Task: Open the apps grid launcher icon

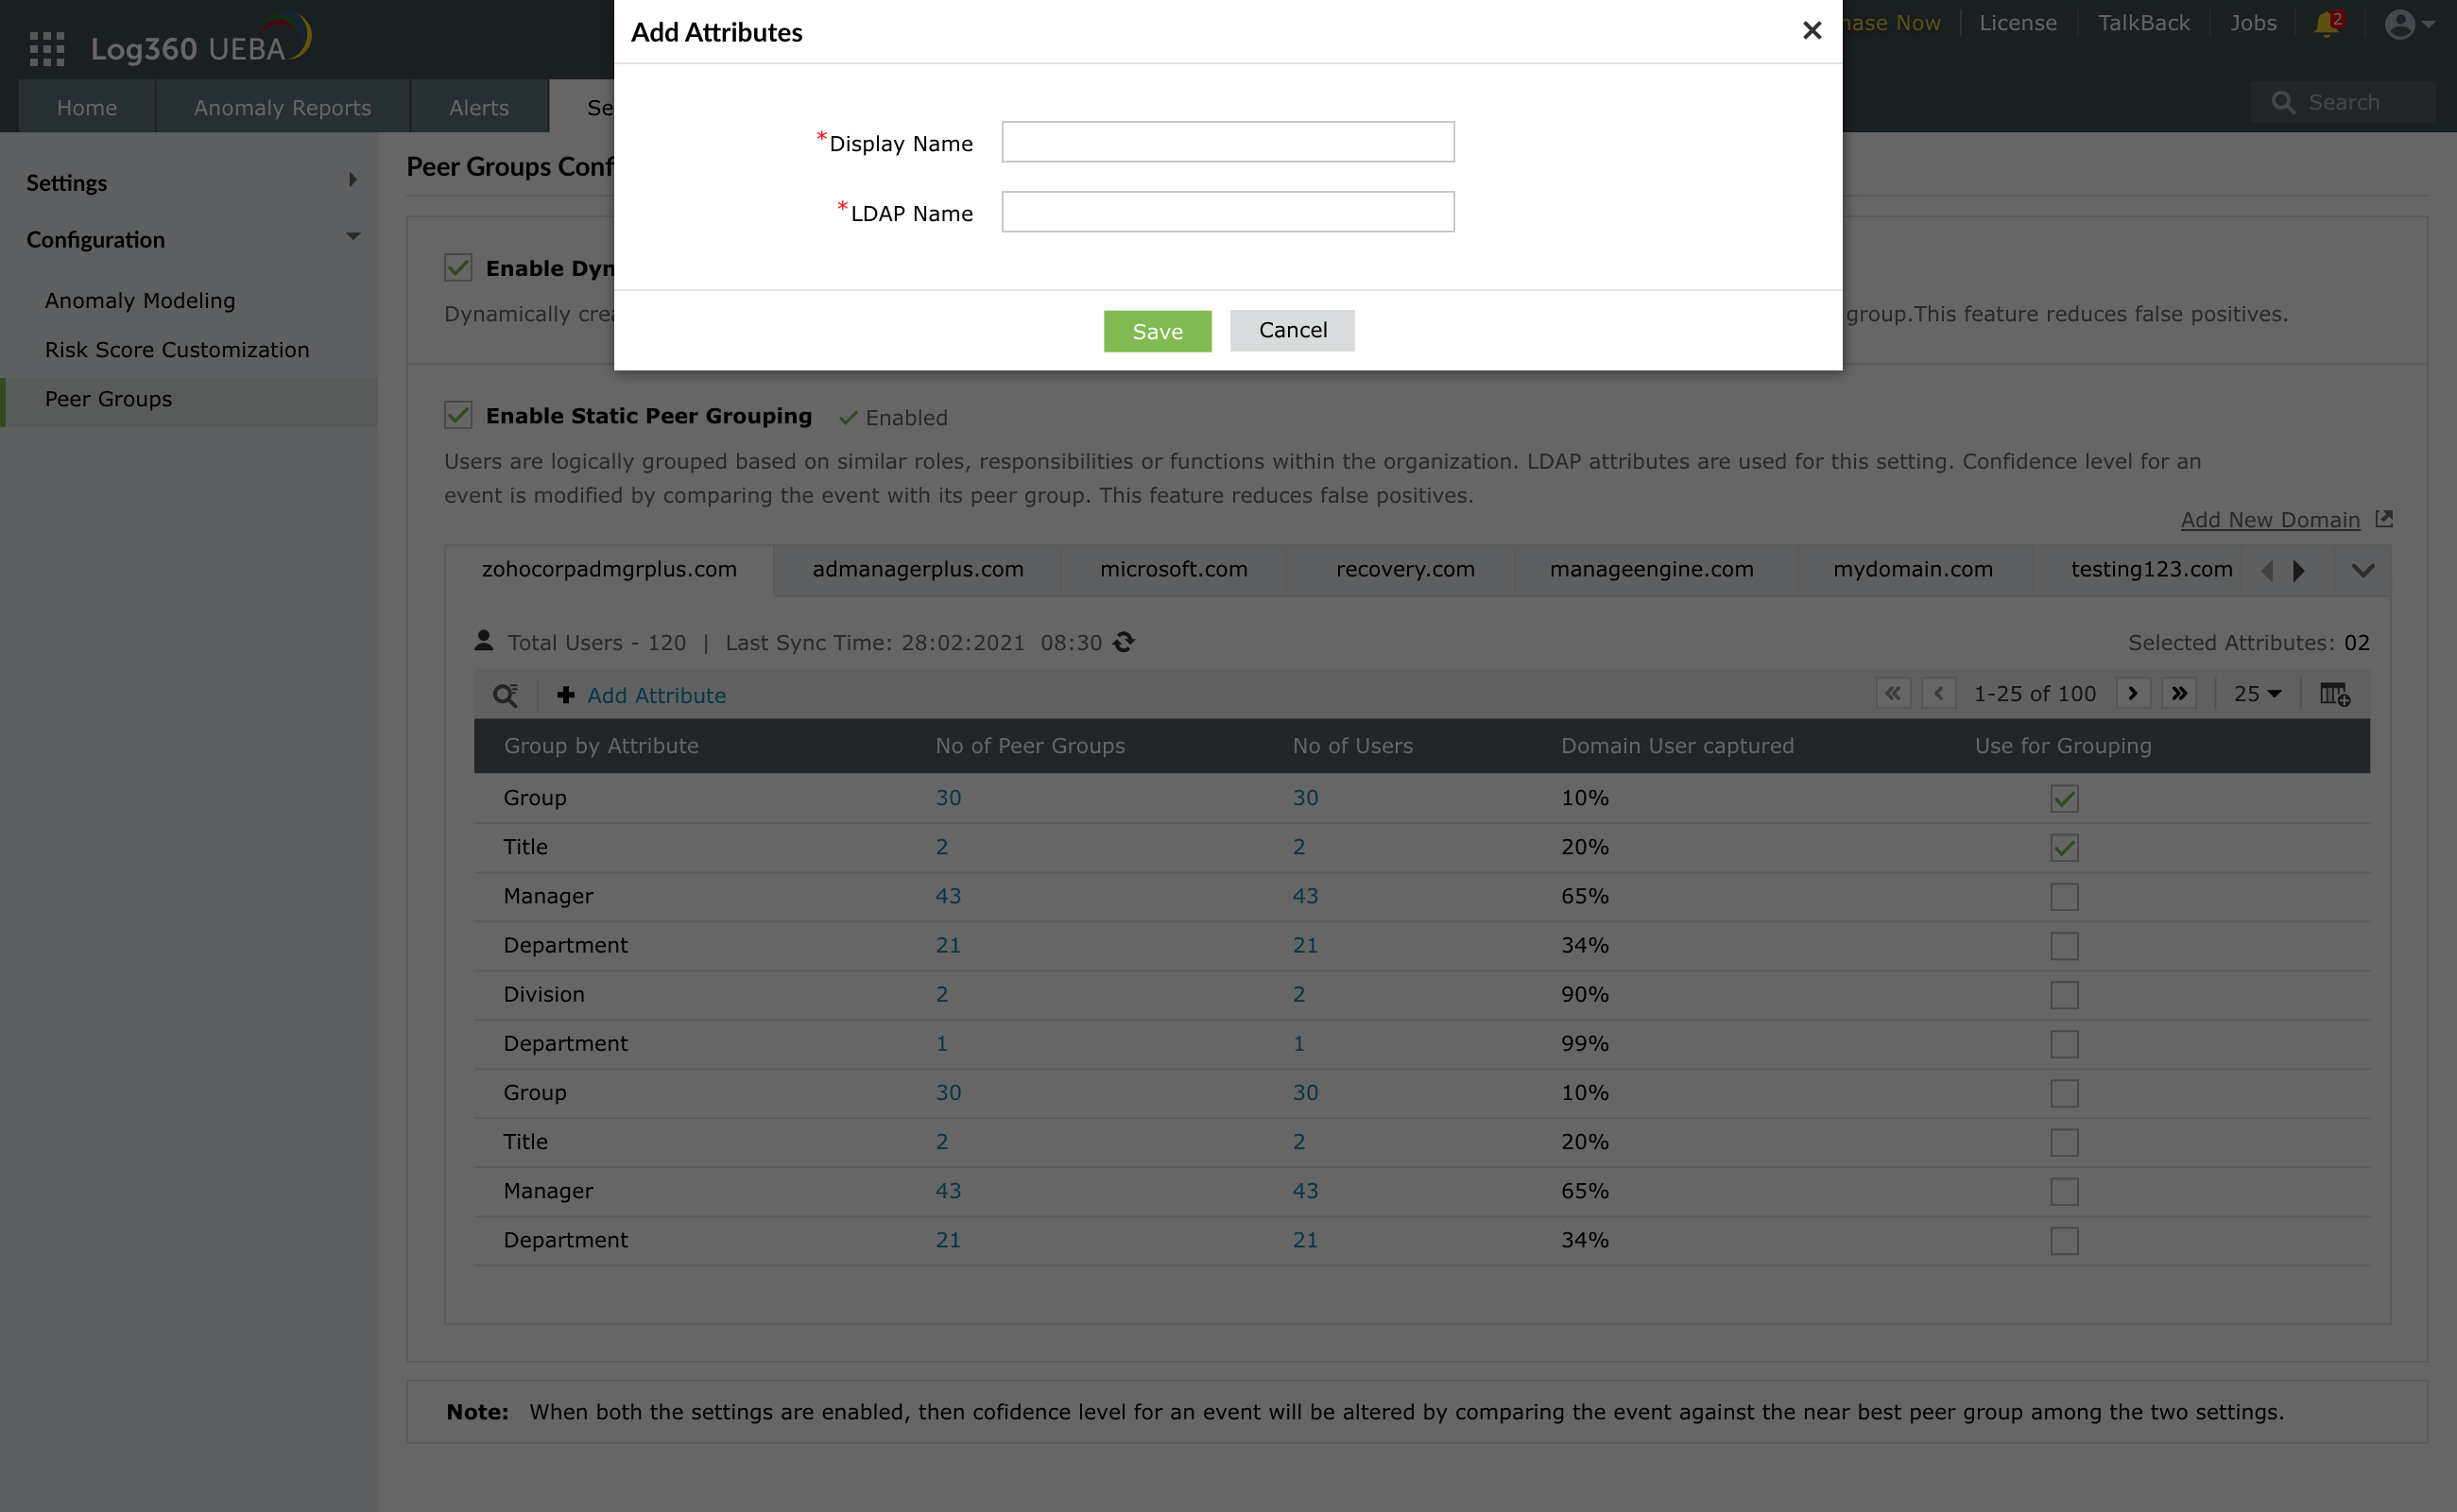Action: pos(46,48)
